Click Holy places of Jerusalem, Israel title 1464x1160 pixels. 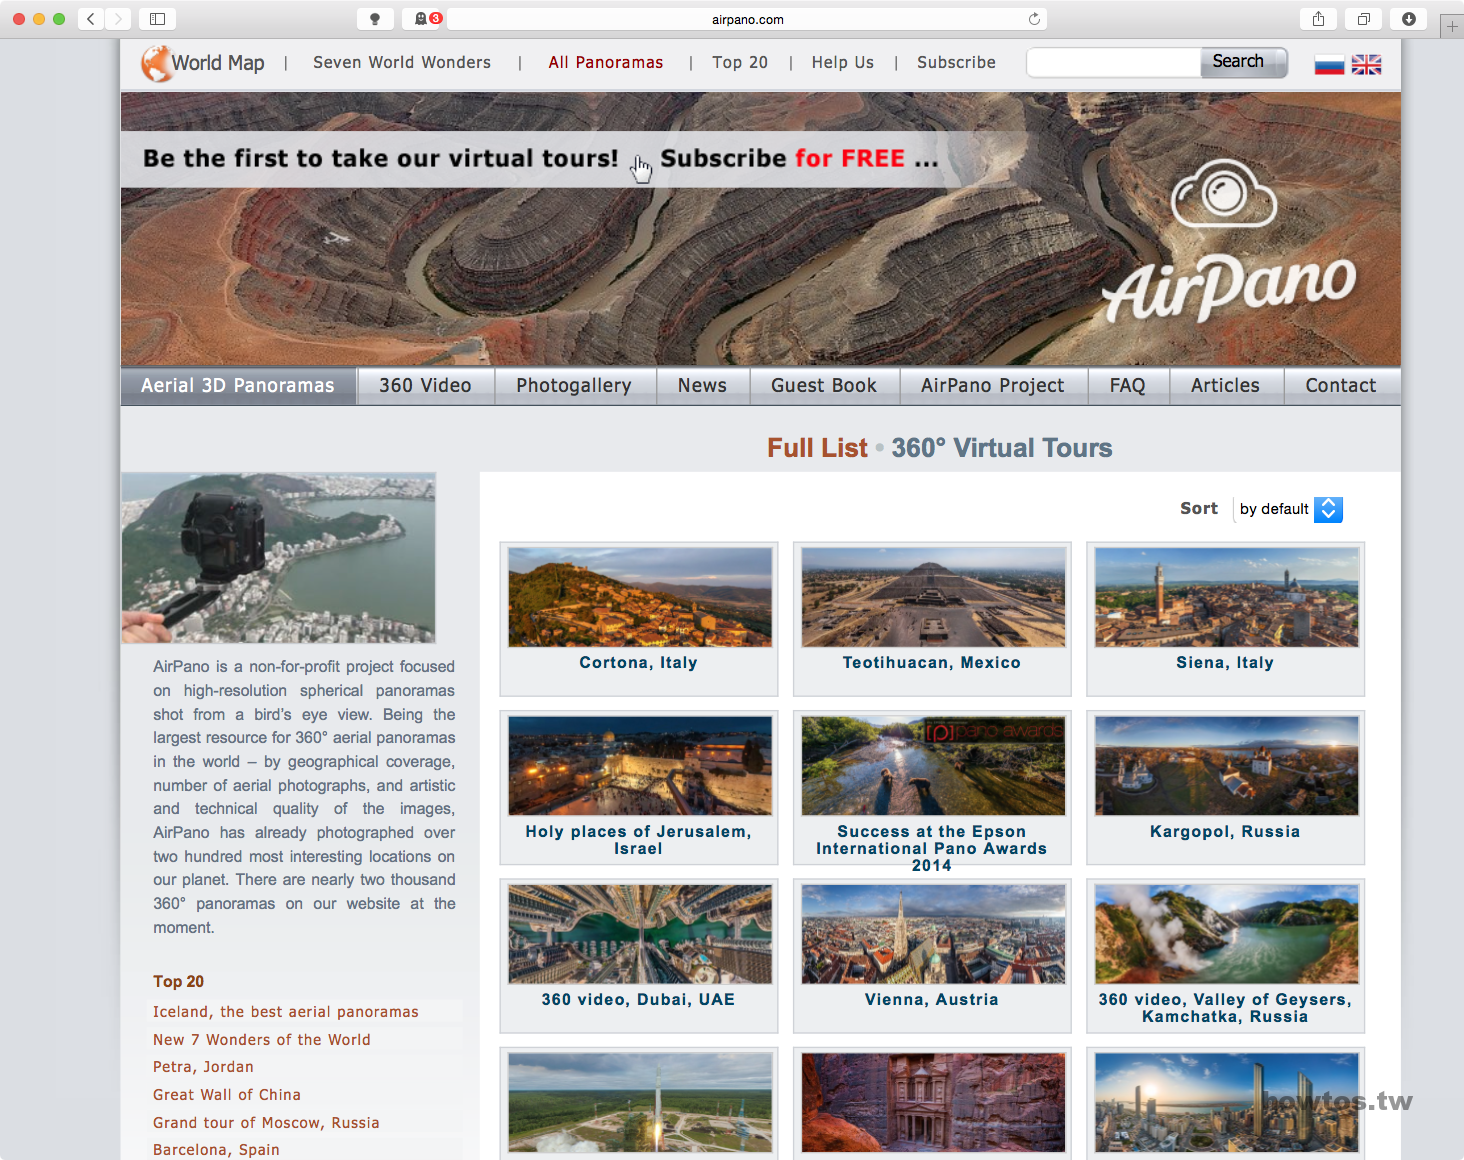[x=638, y=840]
